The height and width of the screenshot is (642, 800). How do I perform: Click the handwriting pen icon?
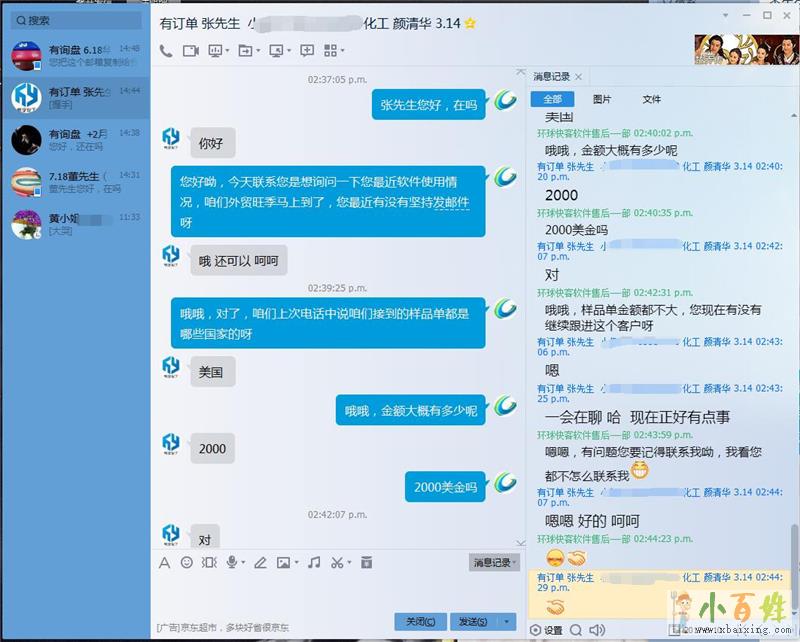[261, 563]
